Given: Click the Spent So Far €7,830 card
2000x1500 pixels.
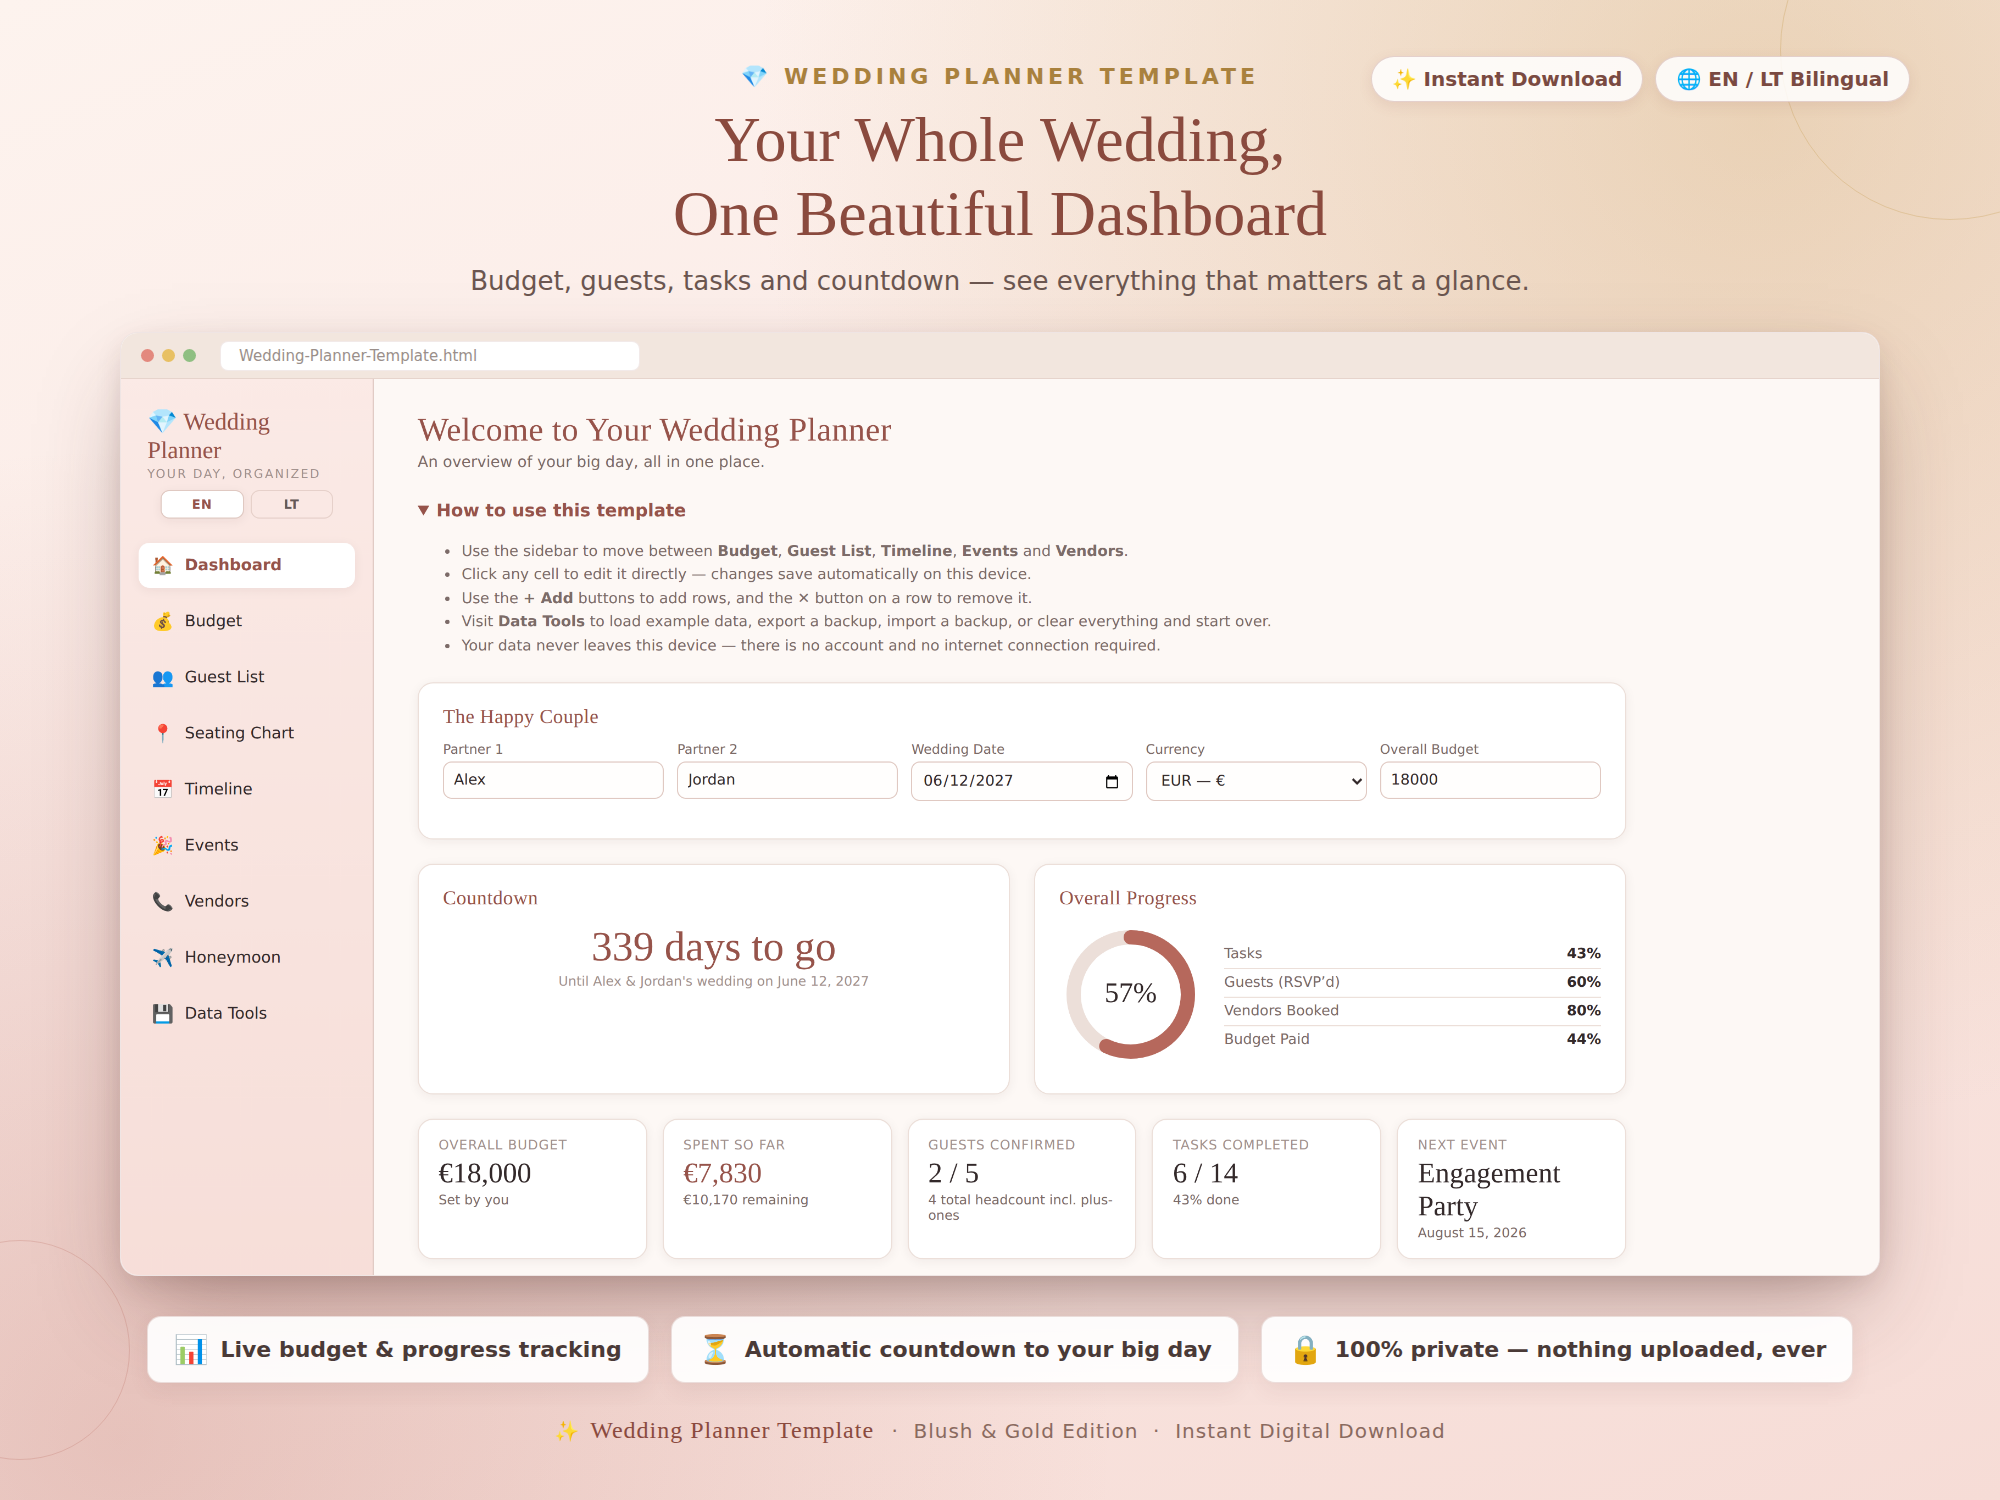Looking at the screenshot, I should point(777,1188).
